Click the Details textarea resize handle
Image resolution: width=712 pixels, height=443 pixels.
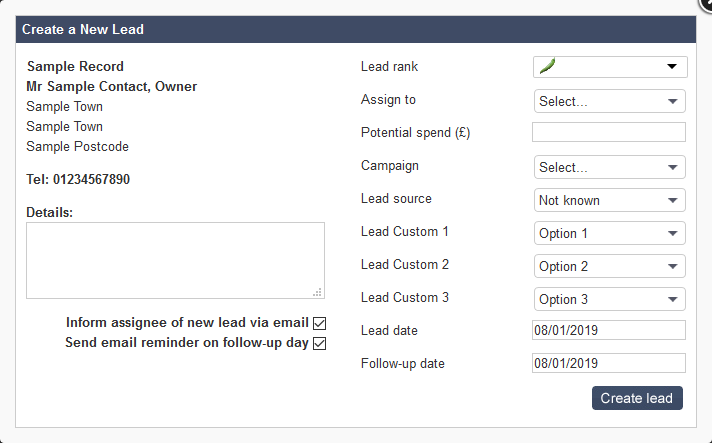(x=318, y=292)
